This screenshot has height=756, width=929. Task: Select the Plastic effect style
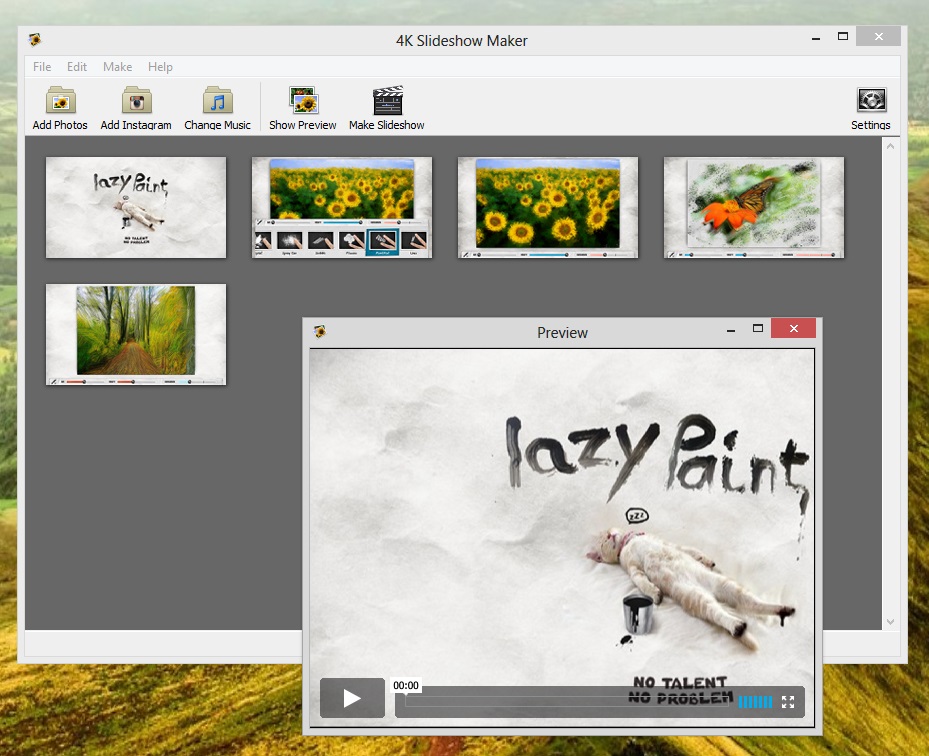pos(350,241)
